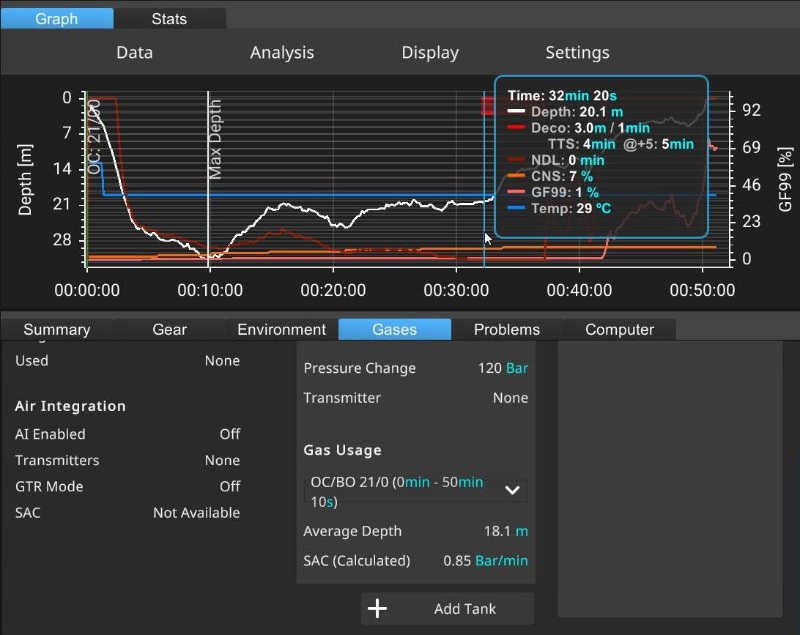Open the Environment tab
The height and width of the screenshot is (635, 800).
point(282,329)
